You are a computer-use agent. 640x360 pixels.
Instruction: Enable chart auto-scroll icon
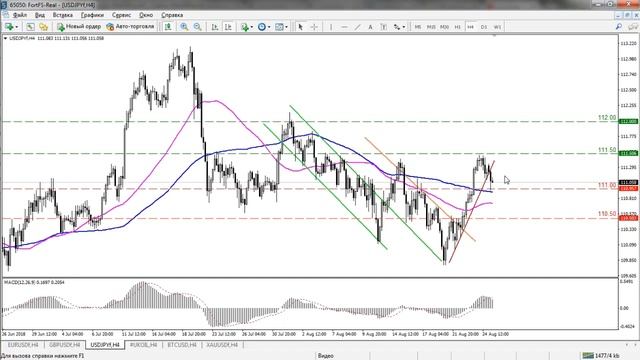(x=215, y=27)
